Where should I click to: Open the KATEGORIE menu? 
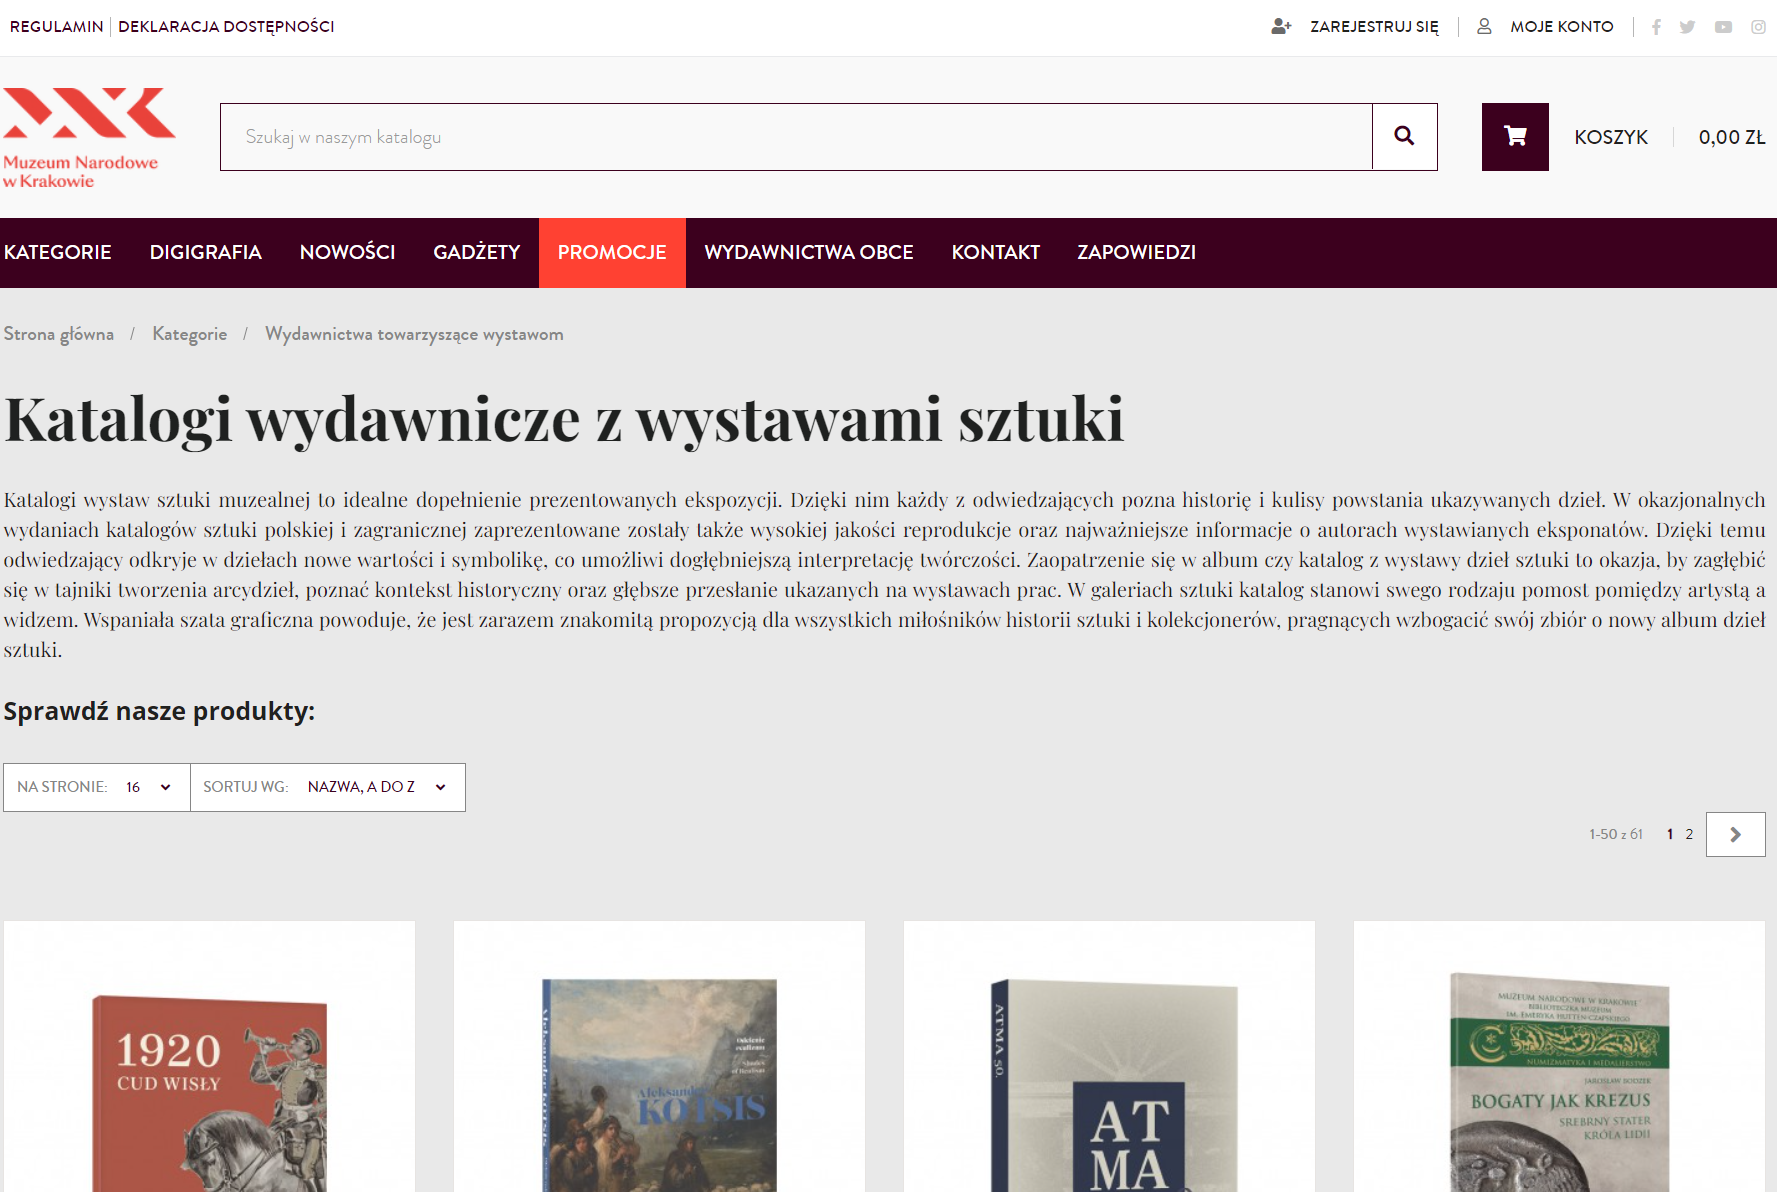point(57,252)
